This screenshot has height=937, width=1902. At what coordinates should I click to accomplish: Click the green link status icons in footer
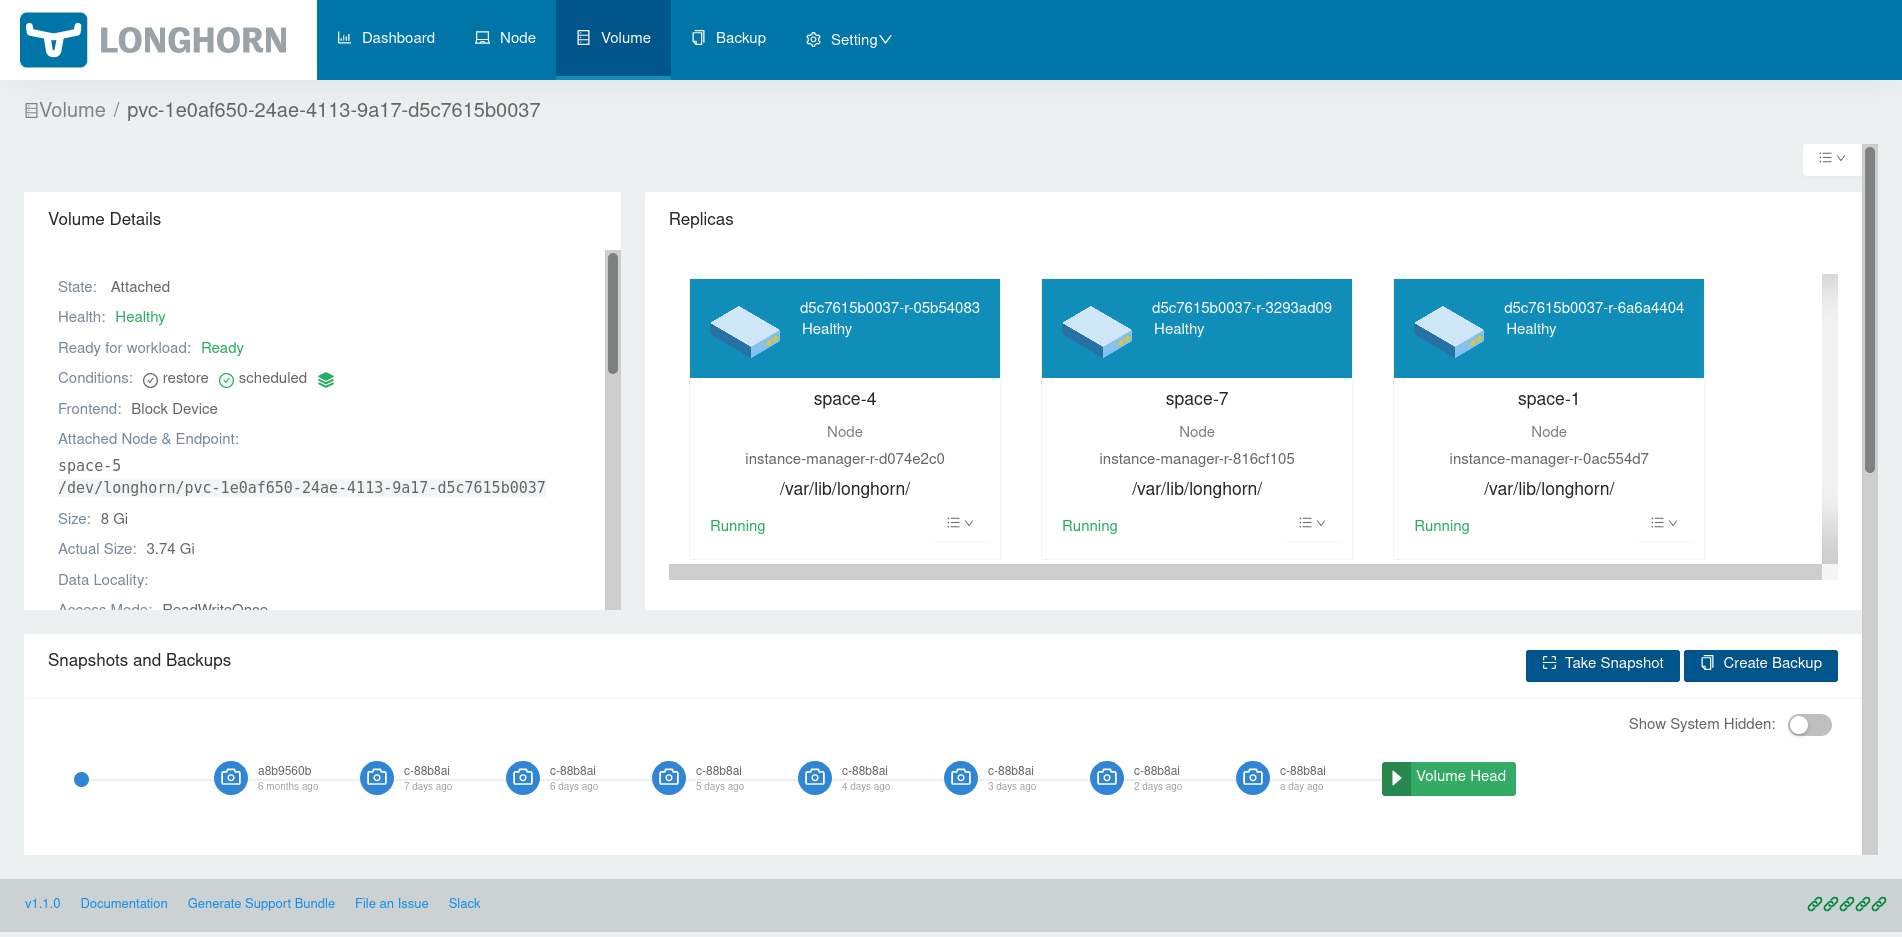click(x=1846, y=904)
